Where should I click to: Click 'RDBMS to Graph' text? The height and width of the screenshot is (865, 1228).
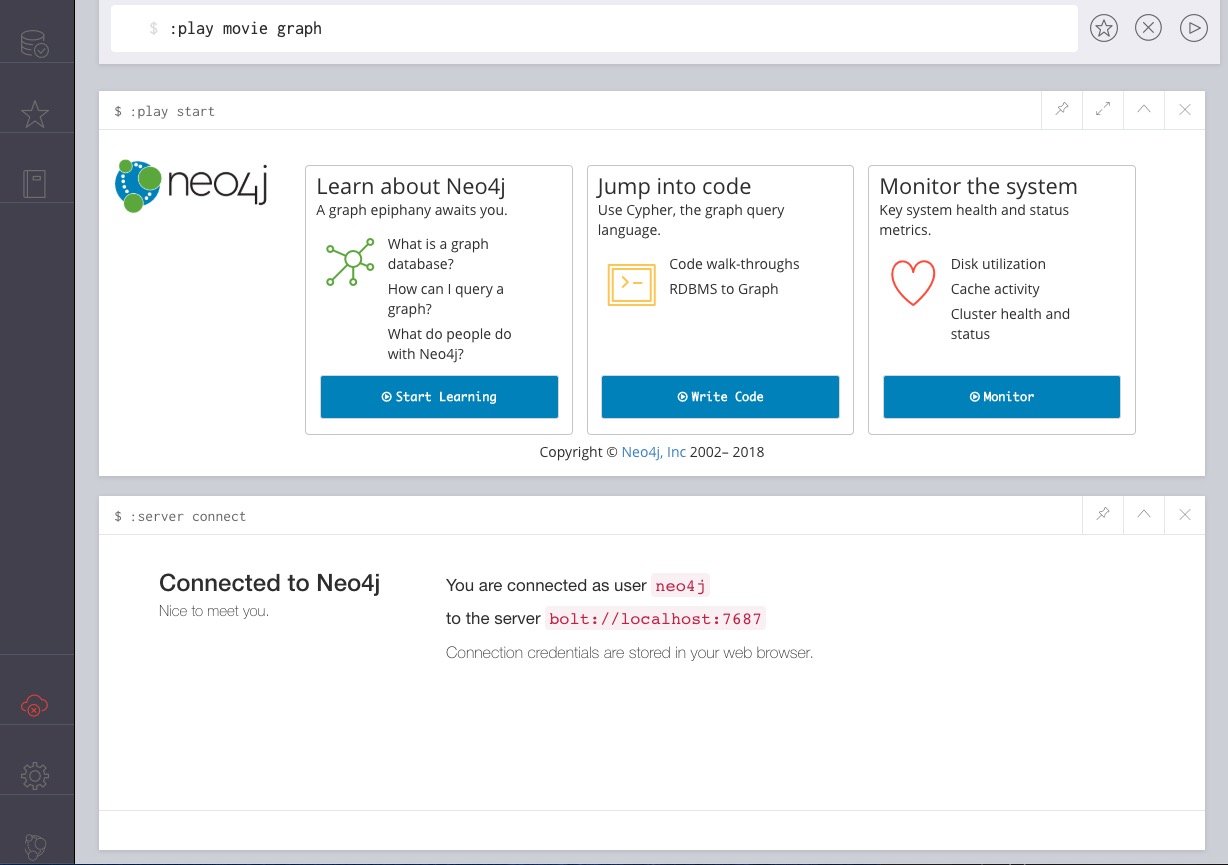[723, 289]
